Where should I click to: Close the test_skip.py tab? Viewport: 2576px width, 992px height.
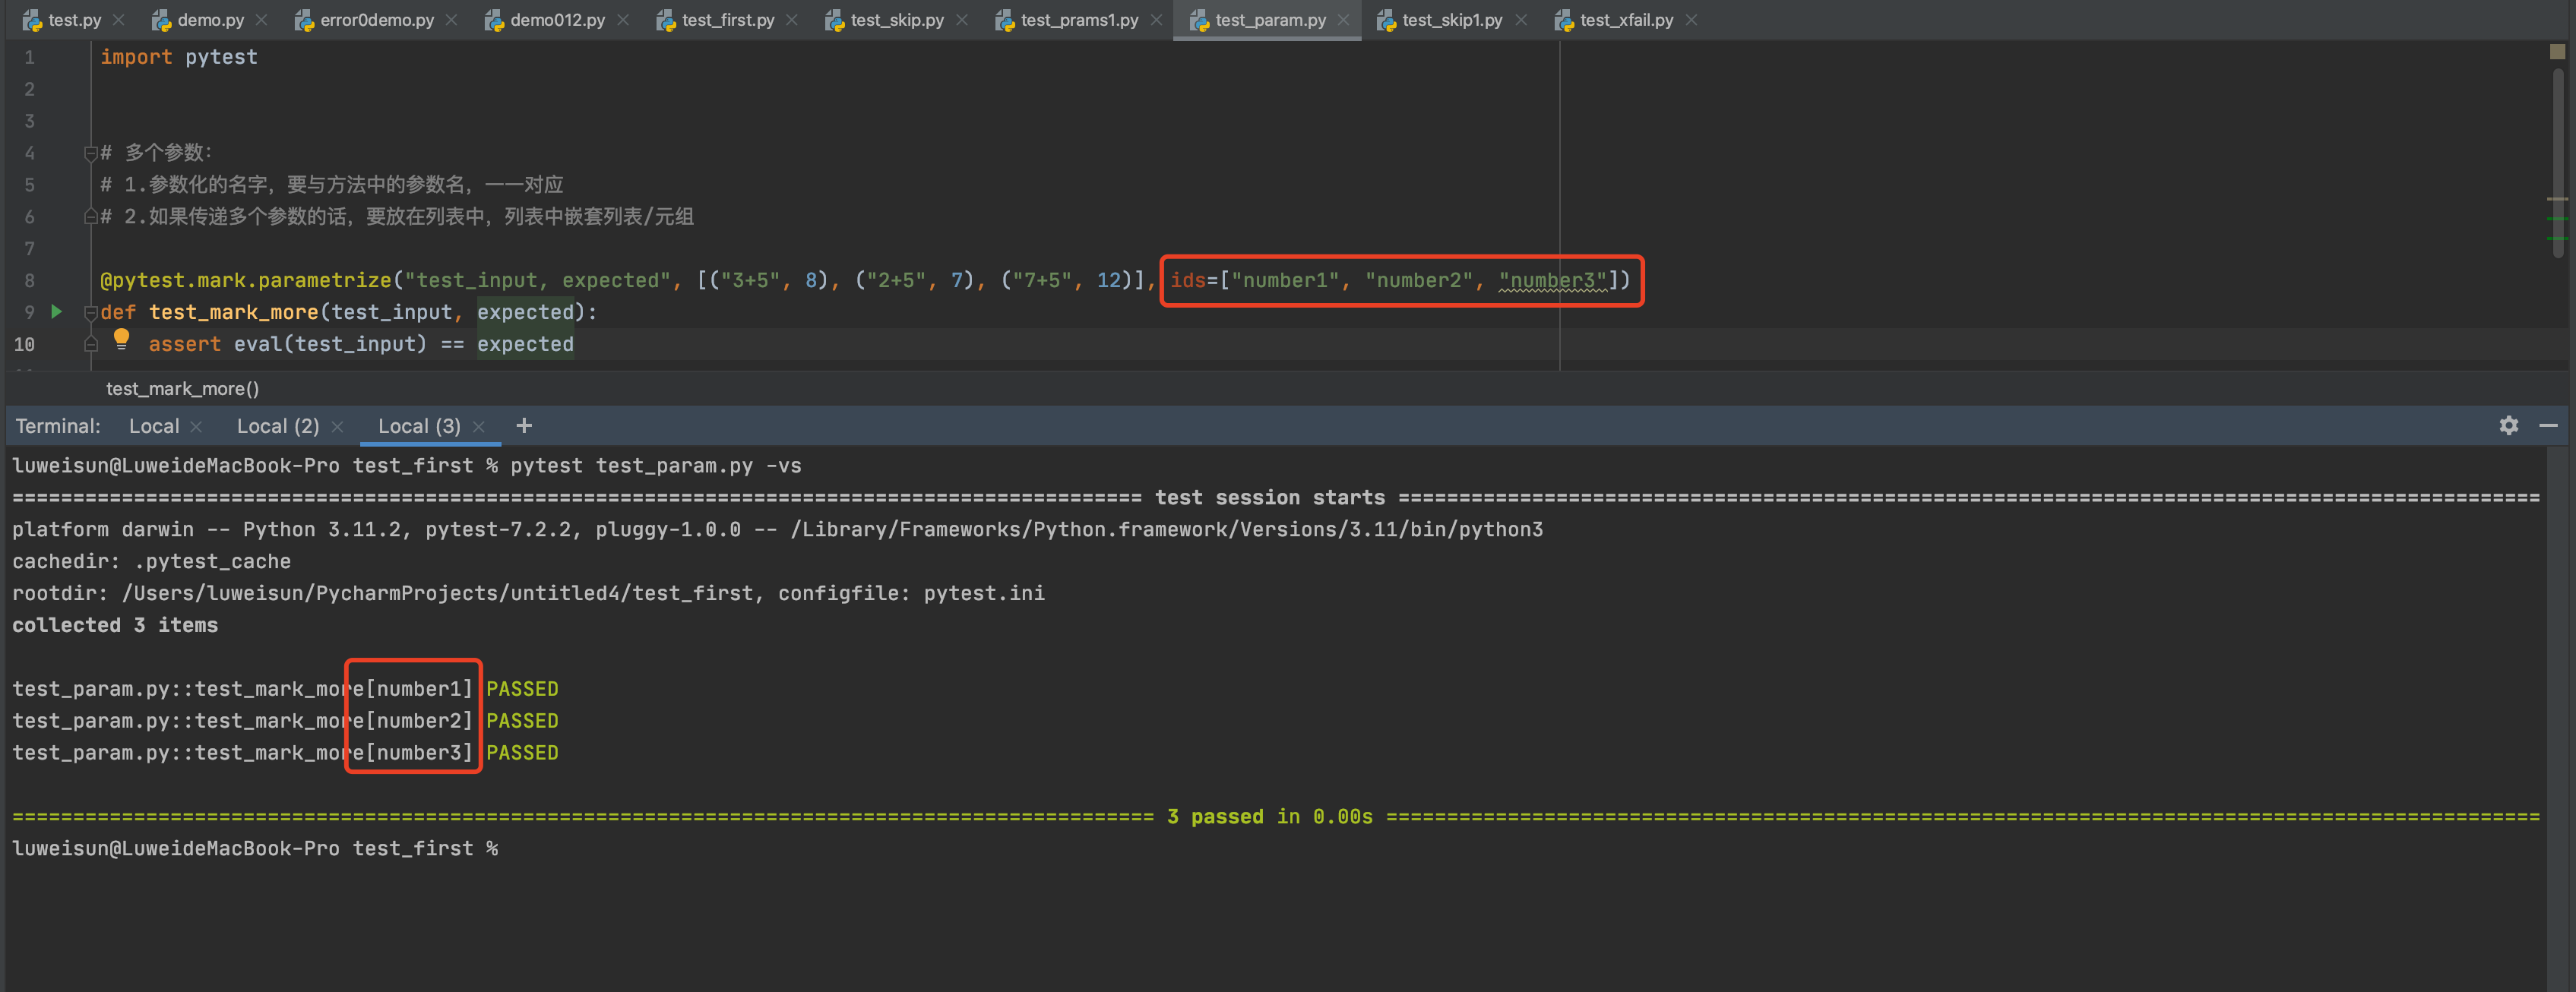(961, 20)
